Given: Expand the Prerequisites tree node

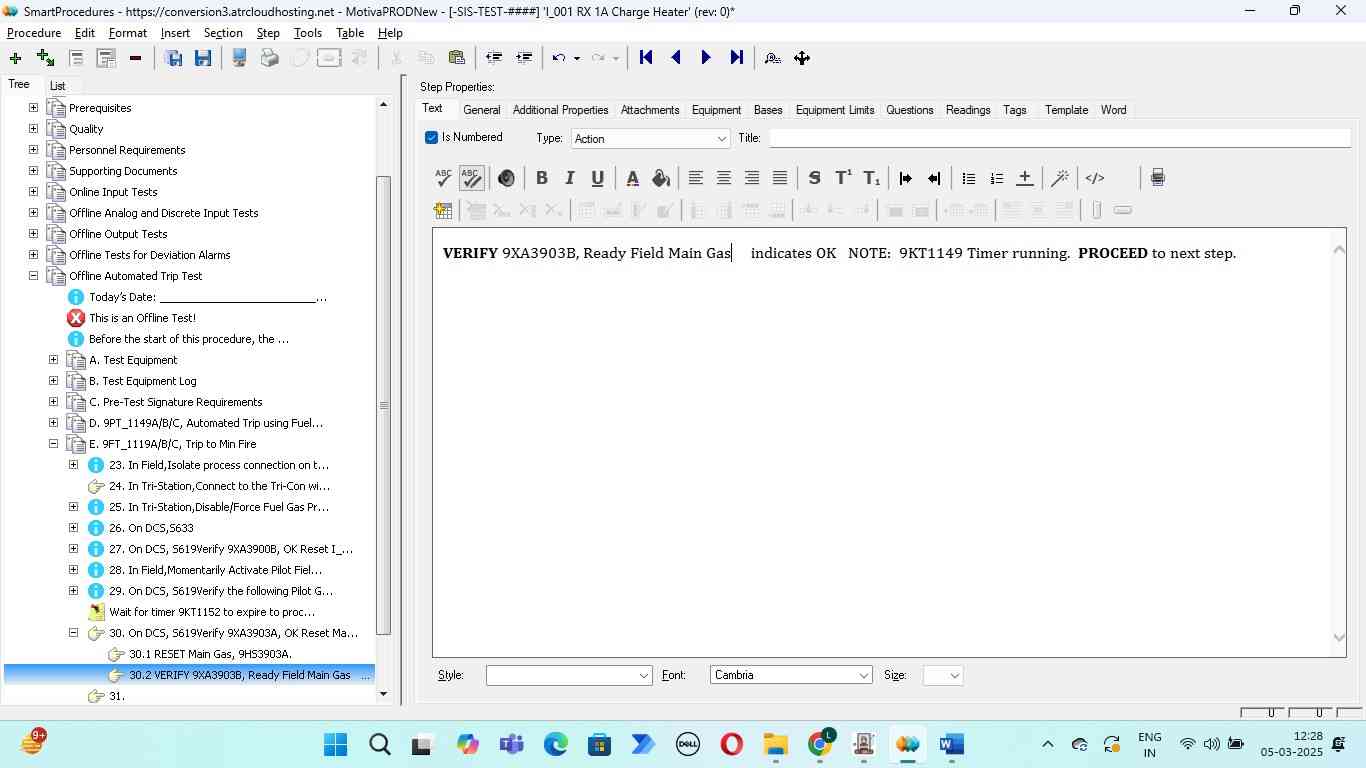Looking at the screenshot, I should click(x=33, y=108).
